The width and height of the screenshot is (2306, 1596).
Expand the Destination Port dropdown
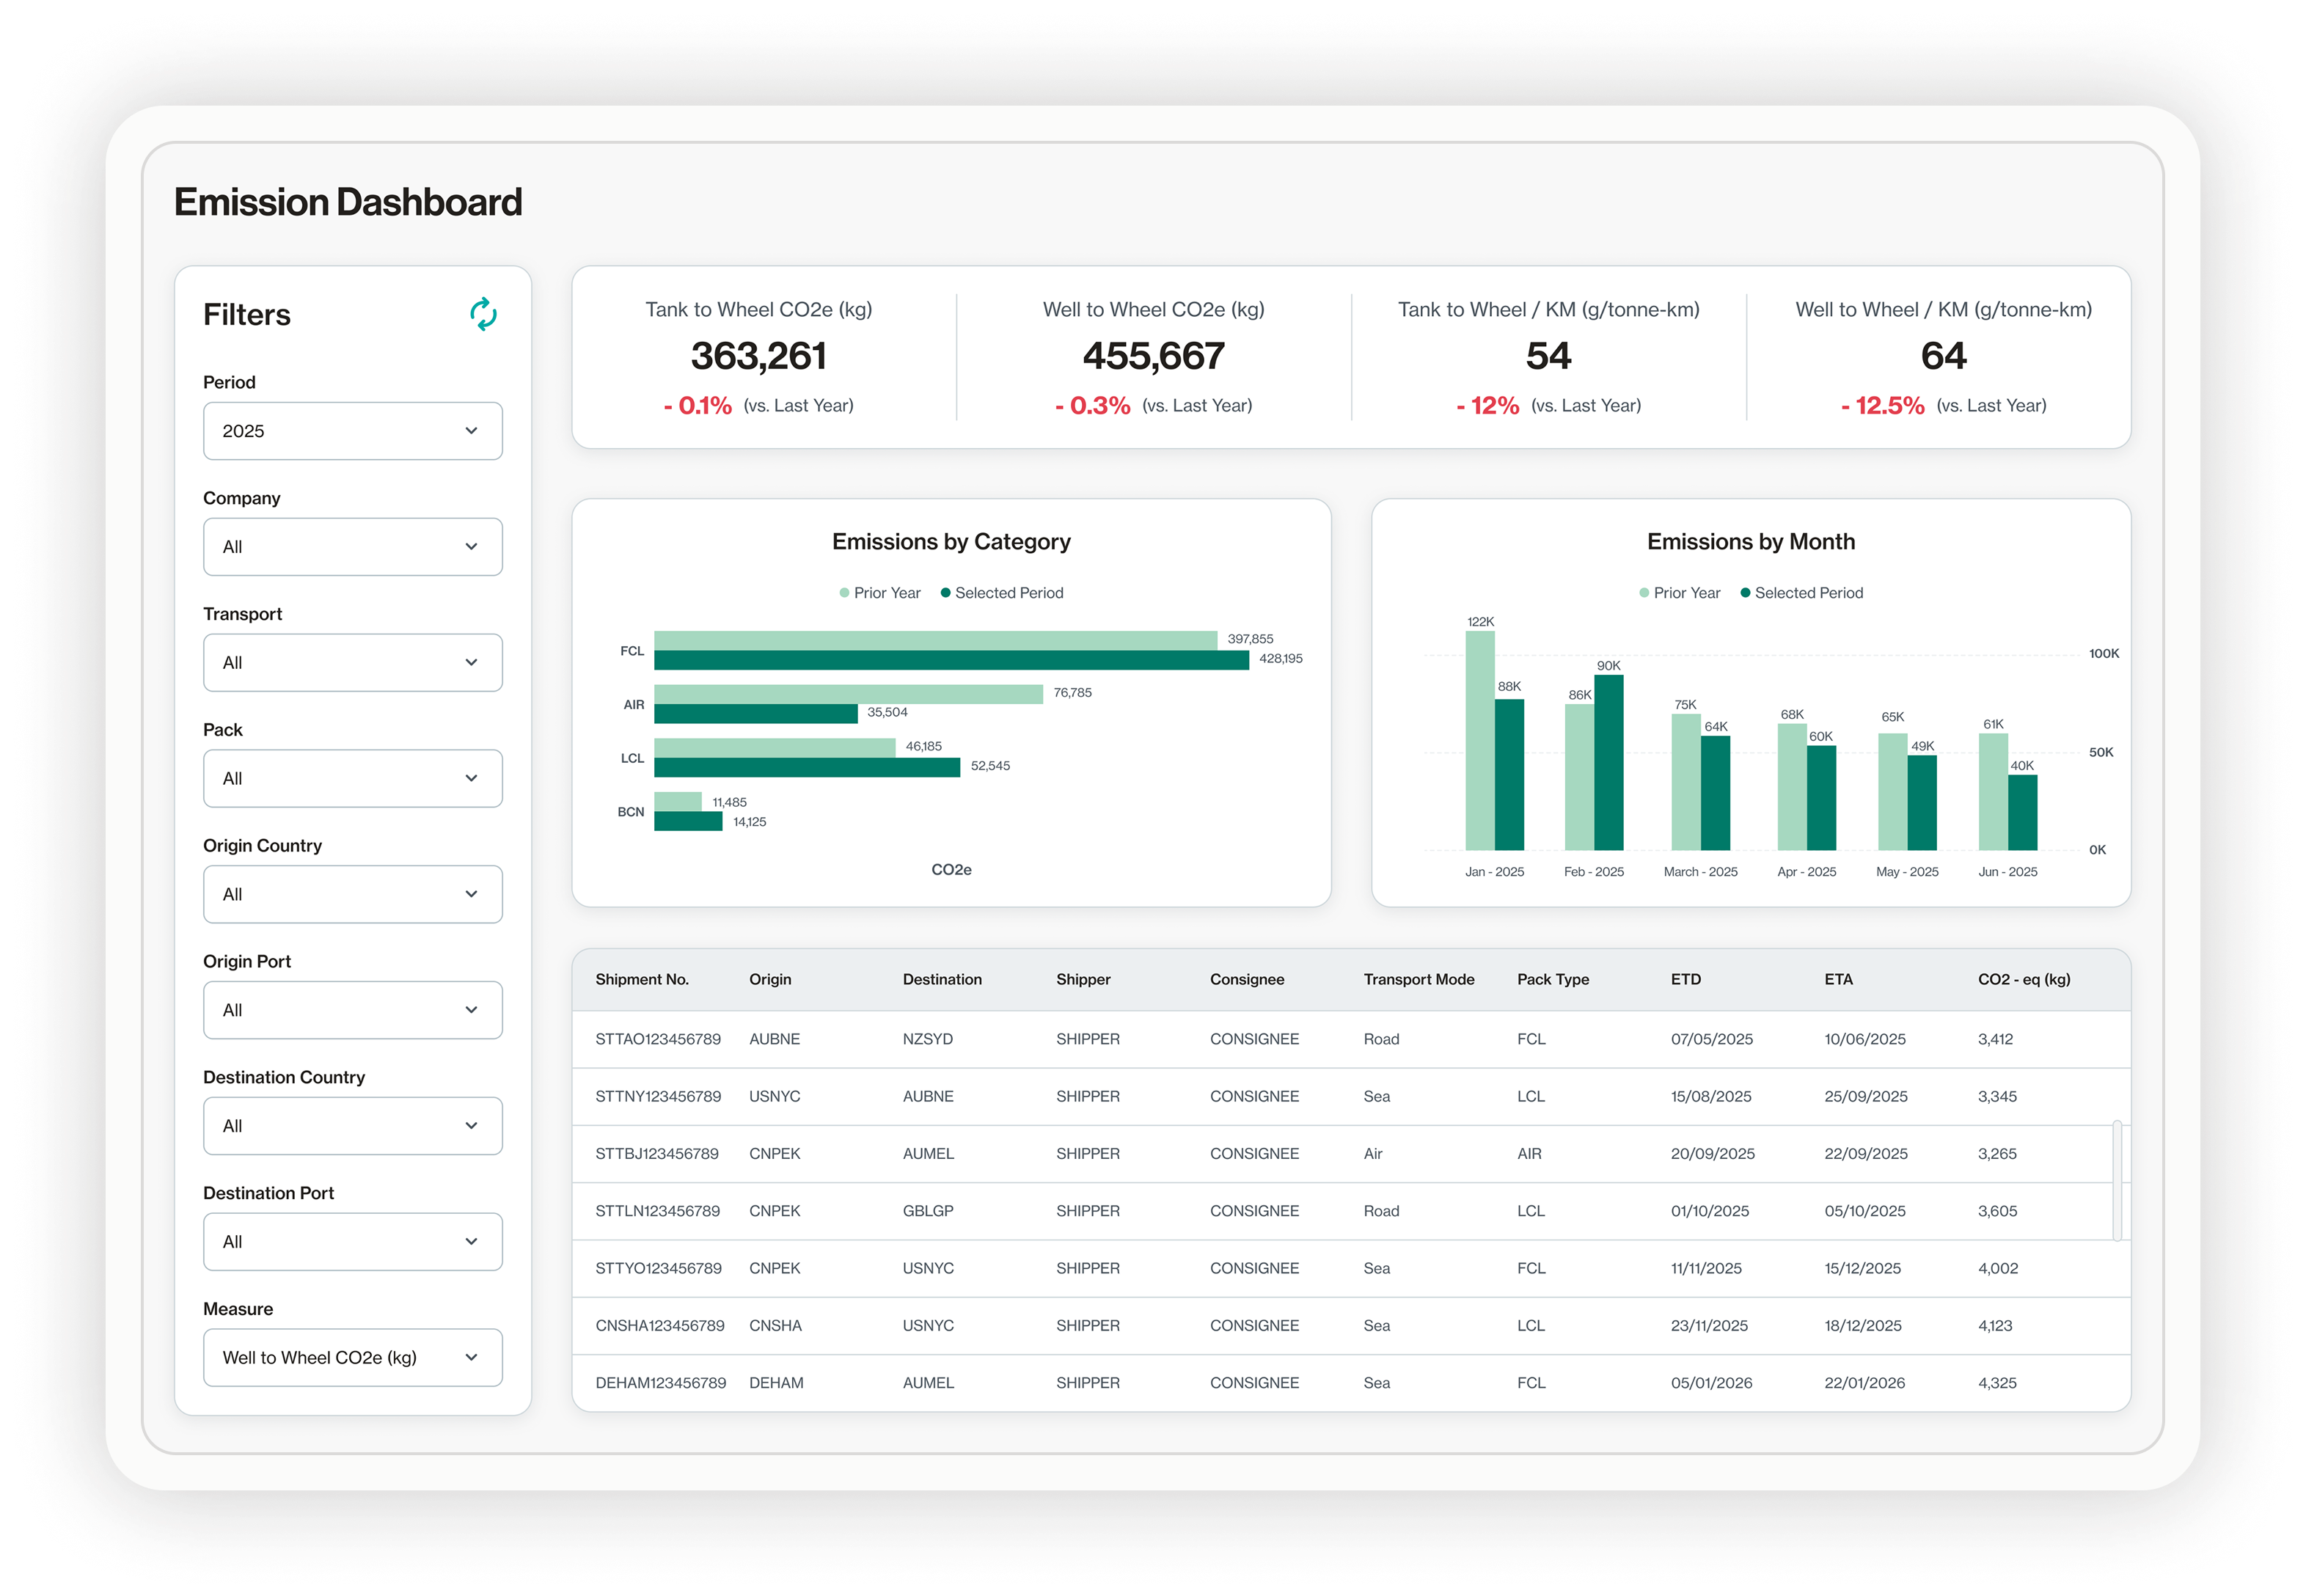[352, 1242]
